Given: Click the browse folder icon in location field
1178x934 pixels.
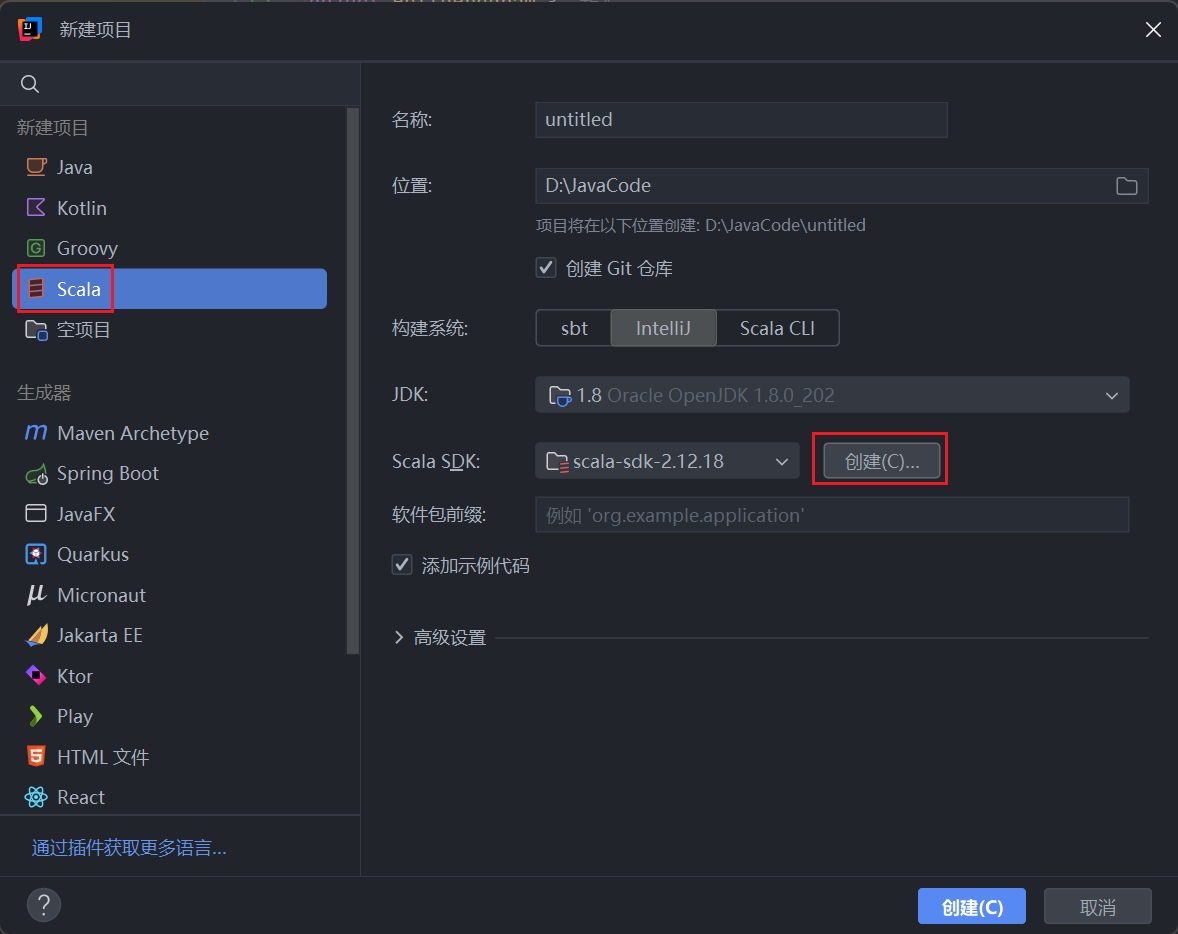Looking at the screenshot, I should click(x=1126, y=186).
